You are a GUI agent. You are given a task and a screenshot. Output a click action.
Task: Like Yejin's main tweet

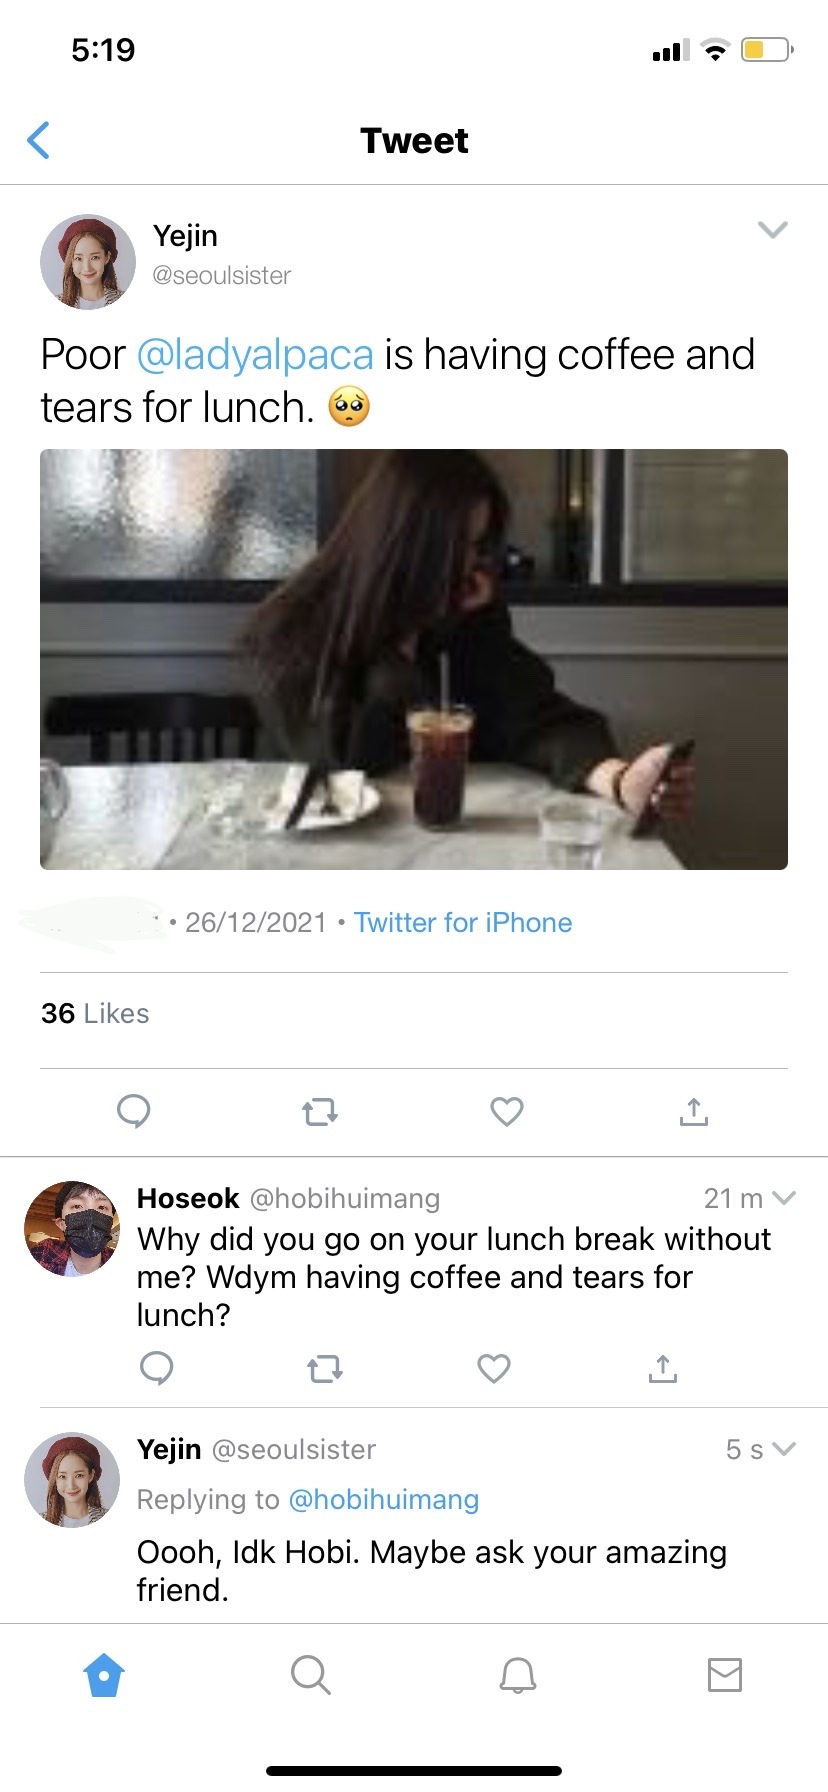(x=507, y=1111)
